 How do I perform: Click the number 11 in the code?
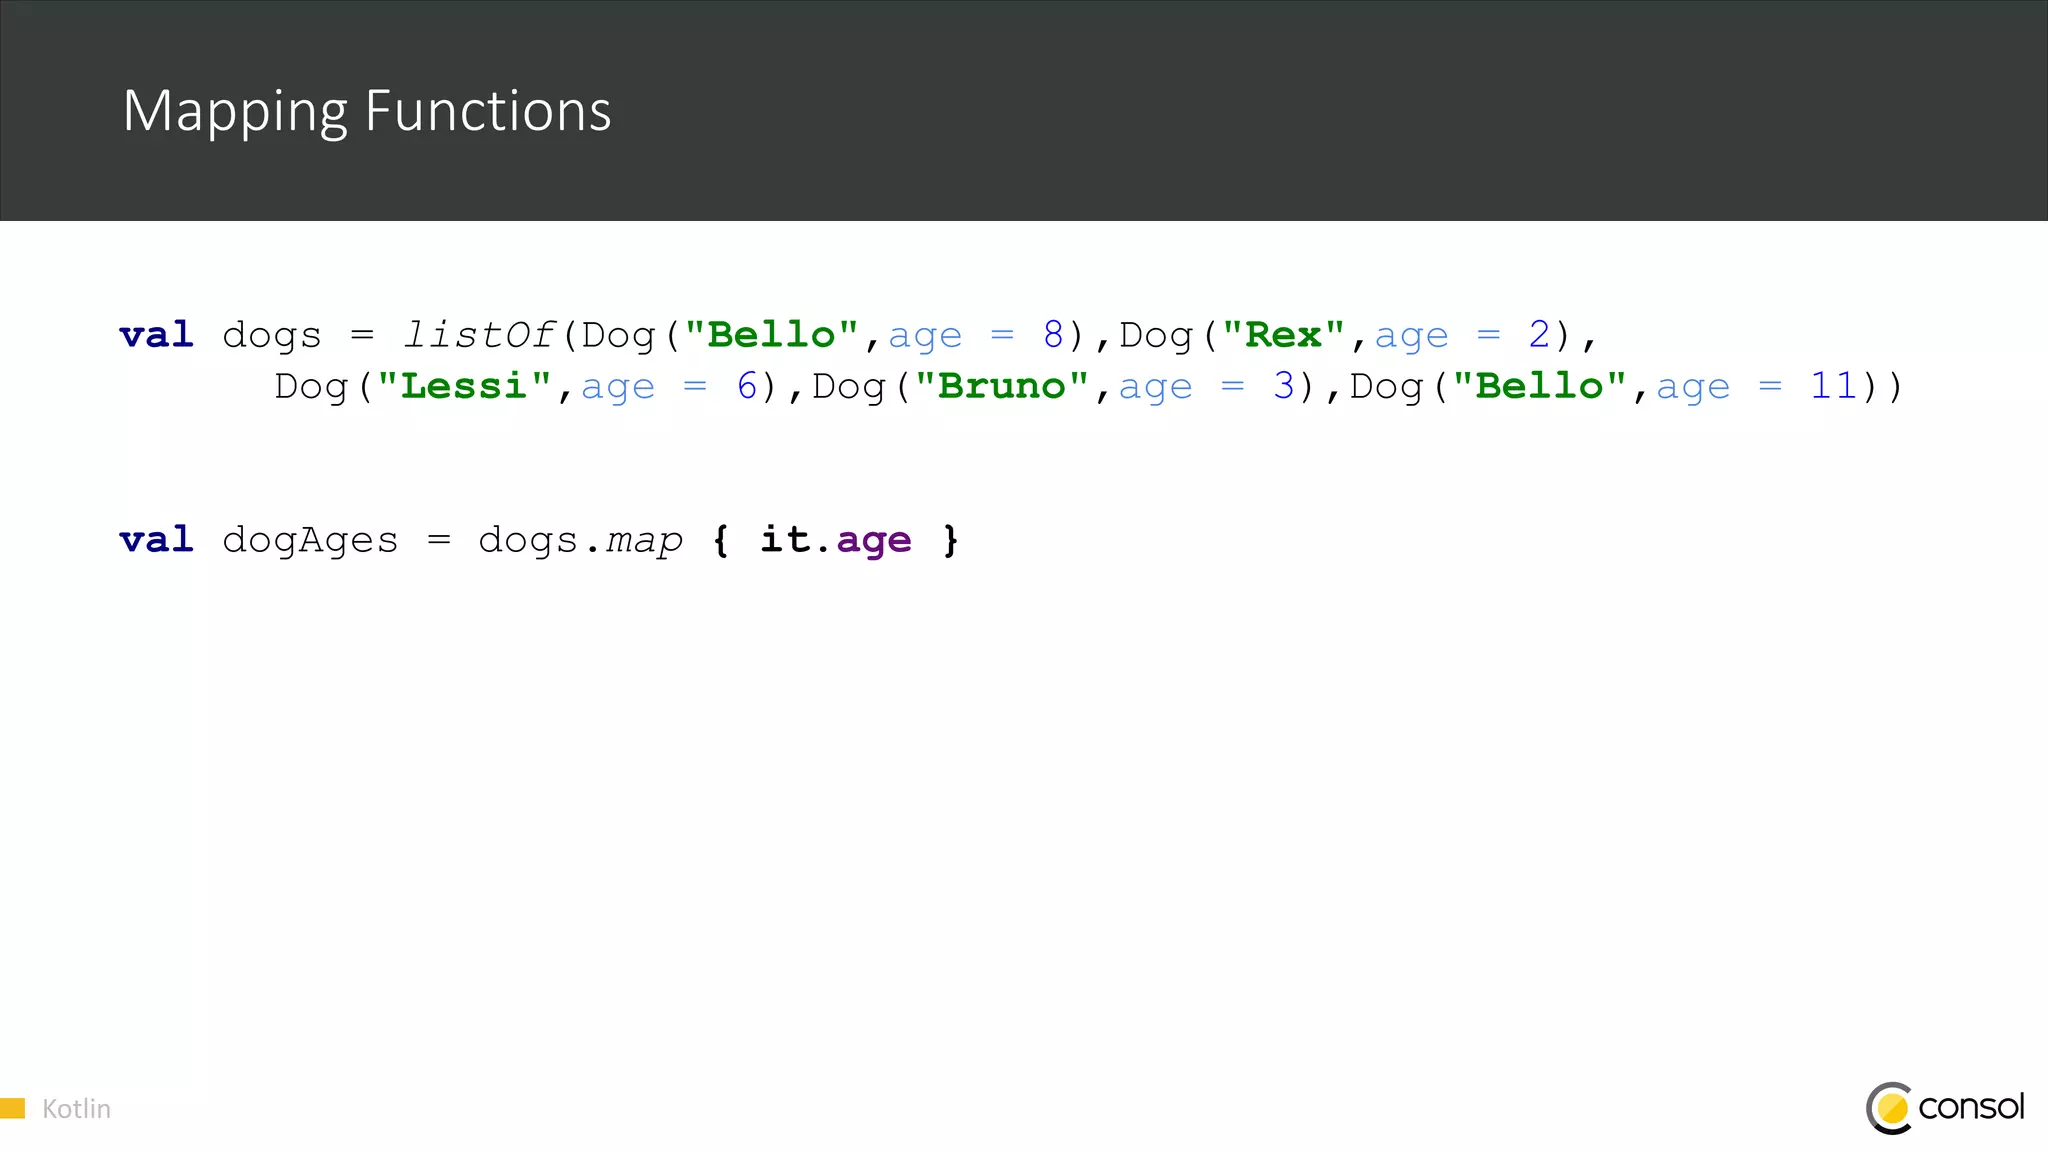coord(1833,386)
